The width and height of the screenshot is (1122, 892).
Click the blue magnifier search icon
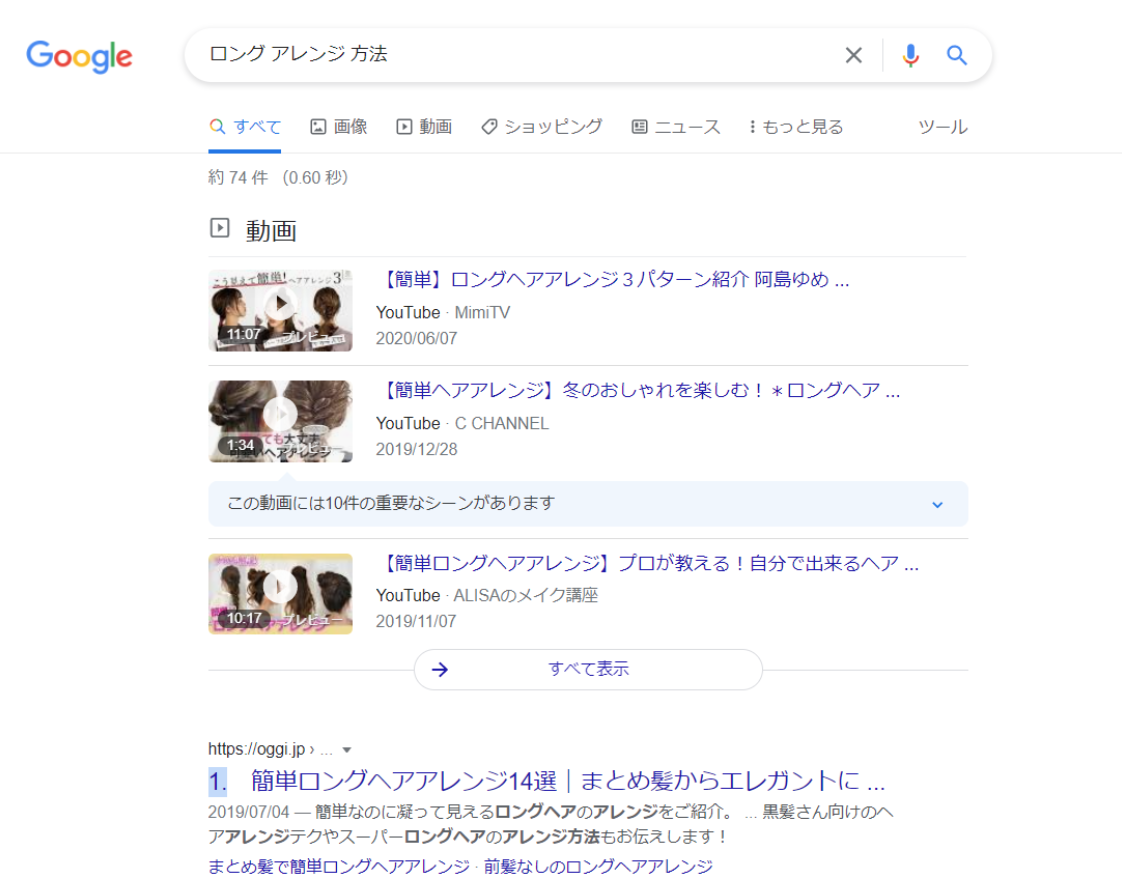coord(957,56)
